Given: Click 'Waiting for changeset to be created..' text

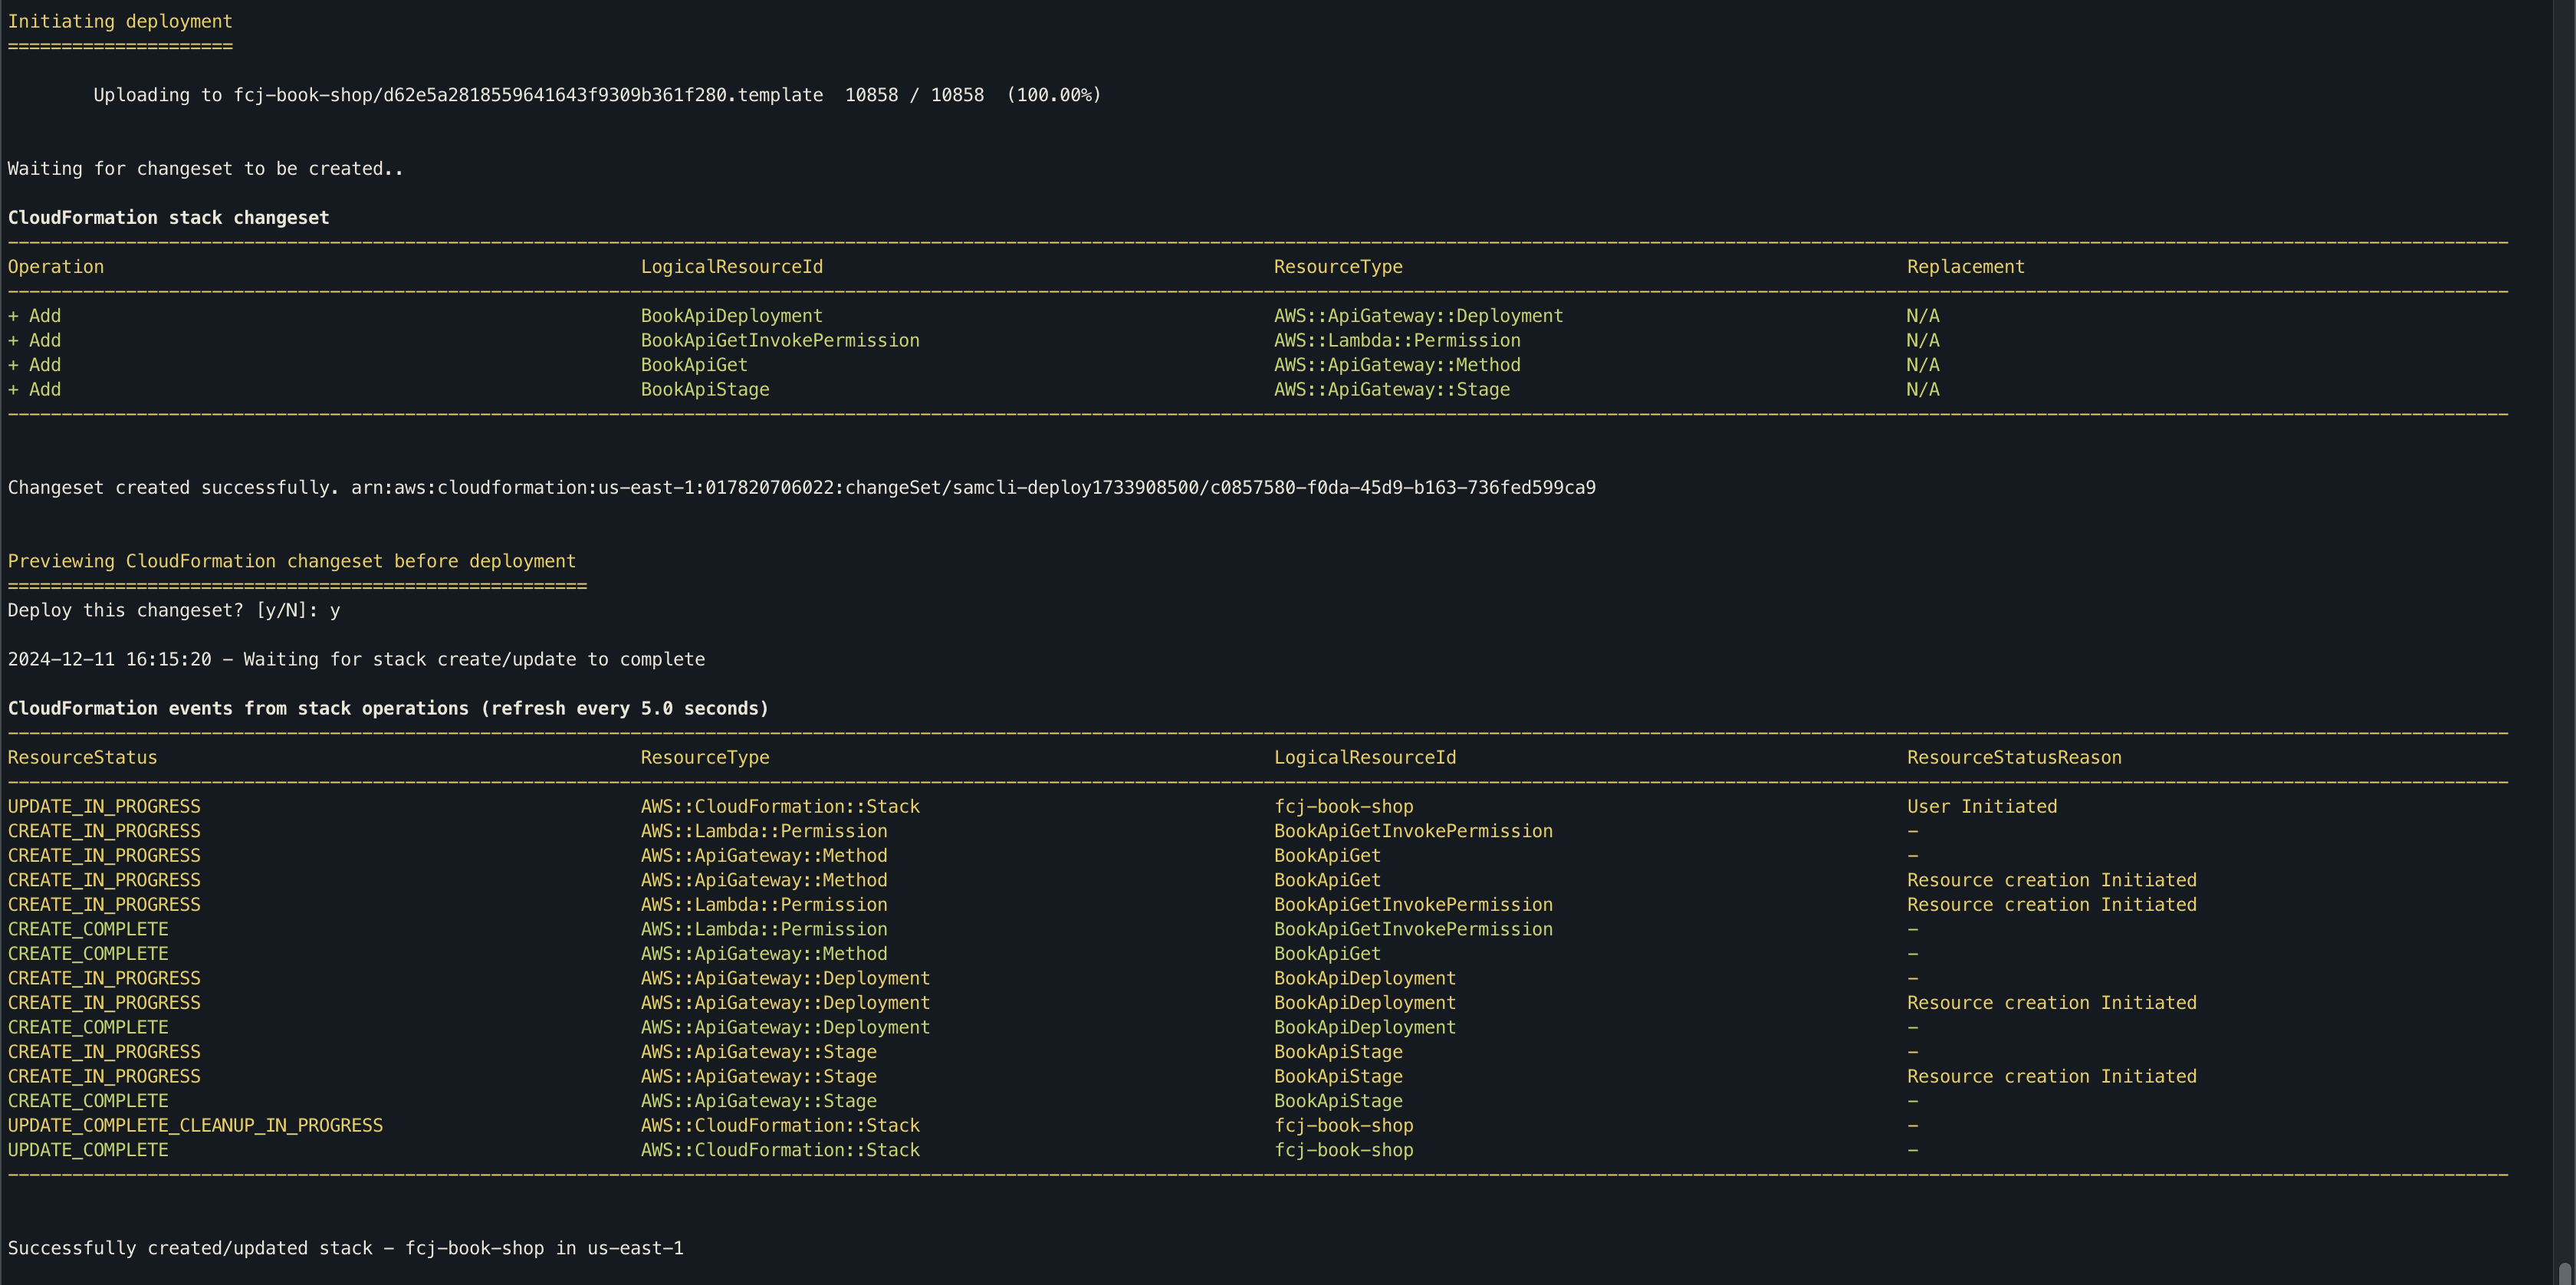Looking at the screenshot, I should point(205,169).
